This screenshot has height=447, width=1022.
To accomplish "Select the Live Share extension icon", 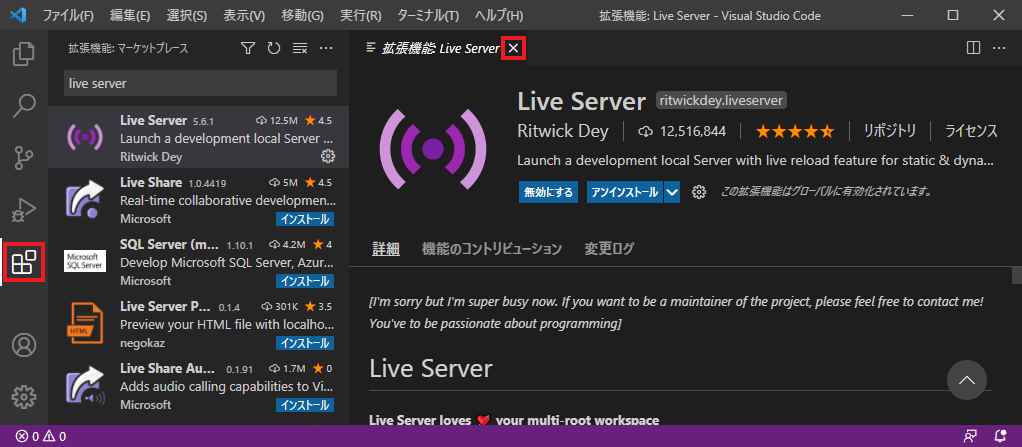I will click(85, 198).
